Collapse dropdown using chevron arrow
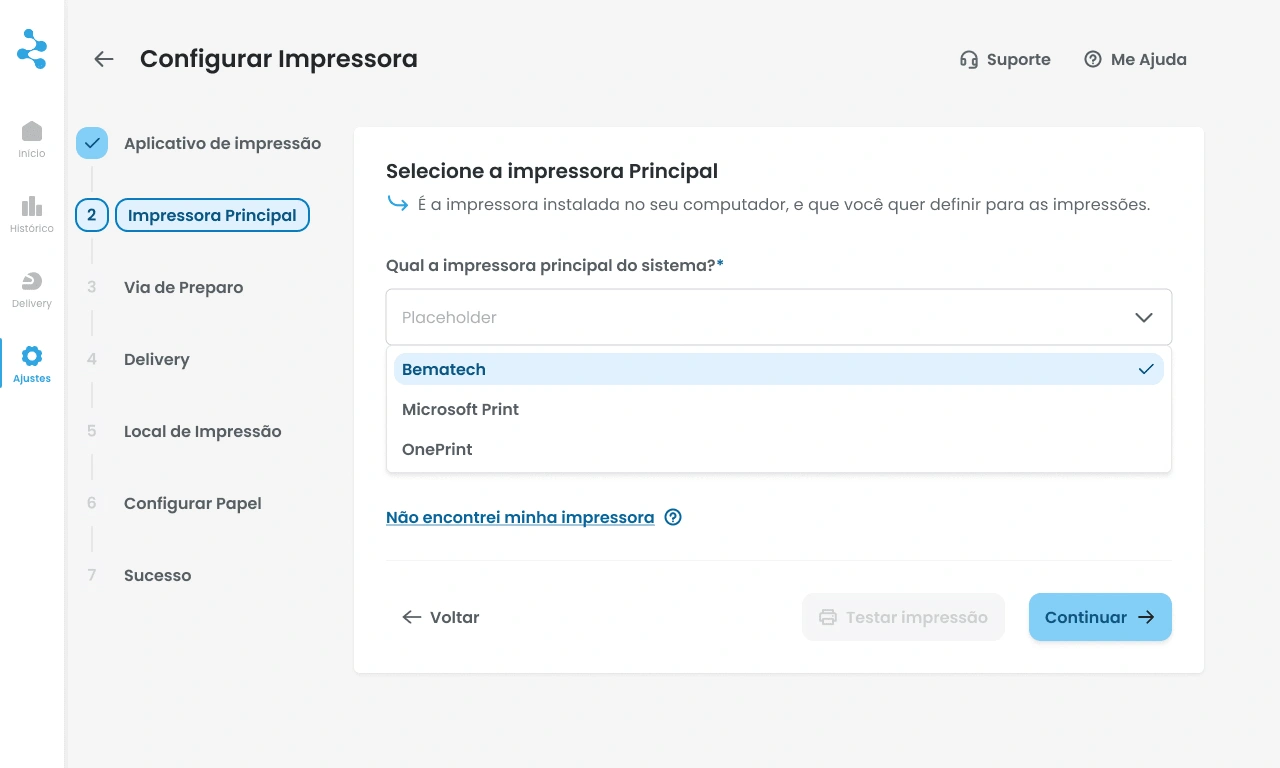 pyautogui.click(x=1144, y=317)
